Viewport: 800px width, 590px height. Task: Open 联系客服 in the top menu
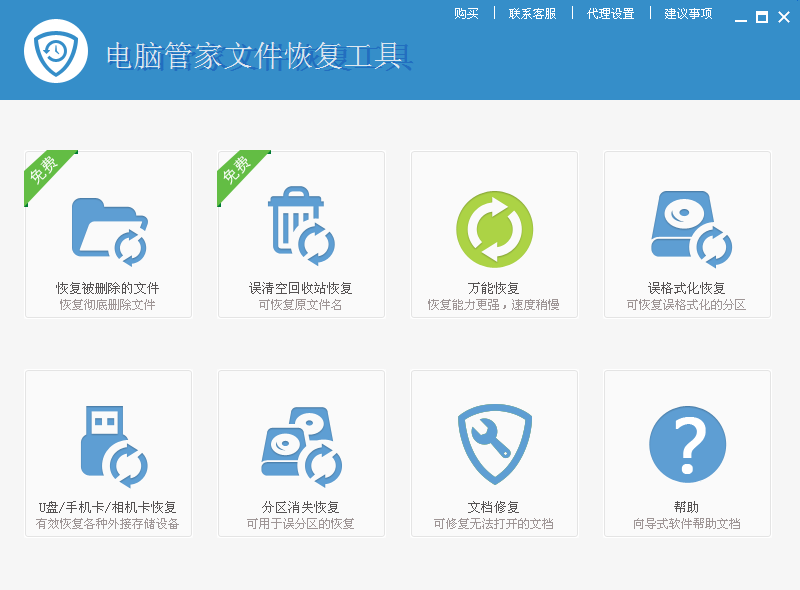pos(532,13)
